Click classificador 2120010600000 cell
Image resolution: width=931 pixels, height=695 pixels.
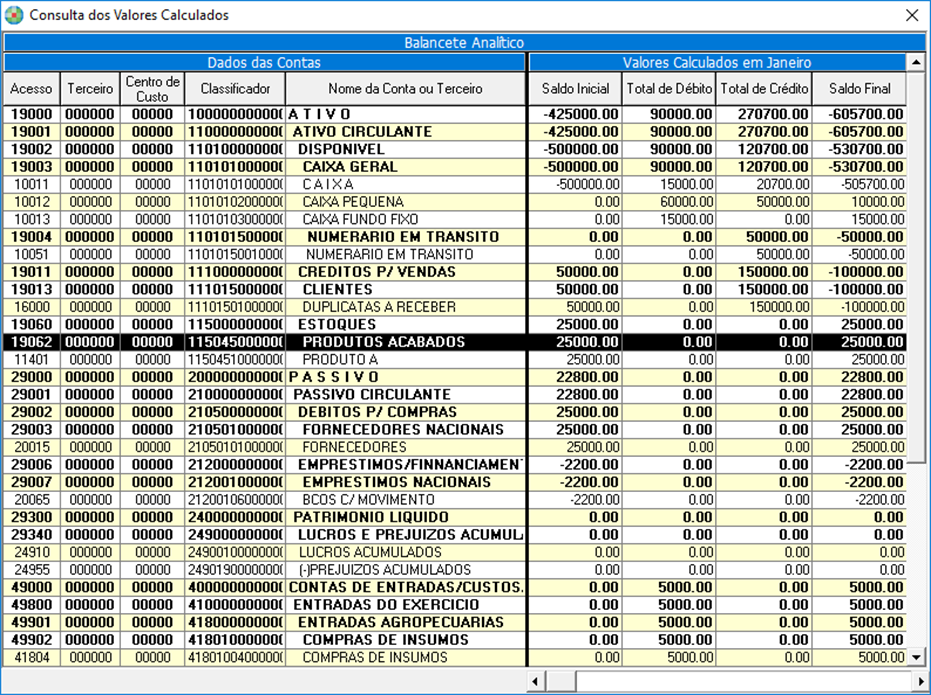235,500
